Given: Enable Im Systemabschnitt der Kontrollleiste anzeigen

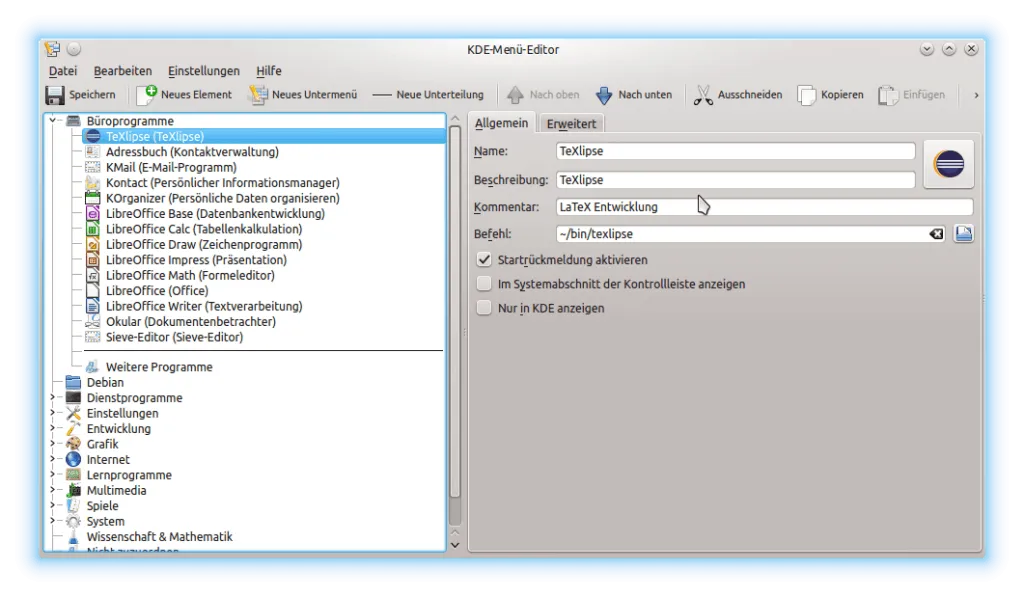Looking at the screenshot, I should [485, 284].
